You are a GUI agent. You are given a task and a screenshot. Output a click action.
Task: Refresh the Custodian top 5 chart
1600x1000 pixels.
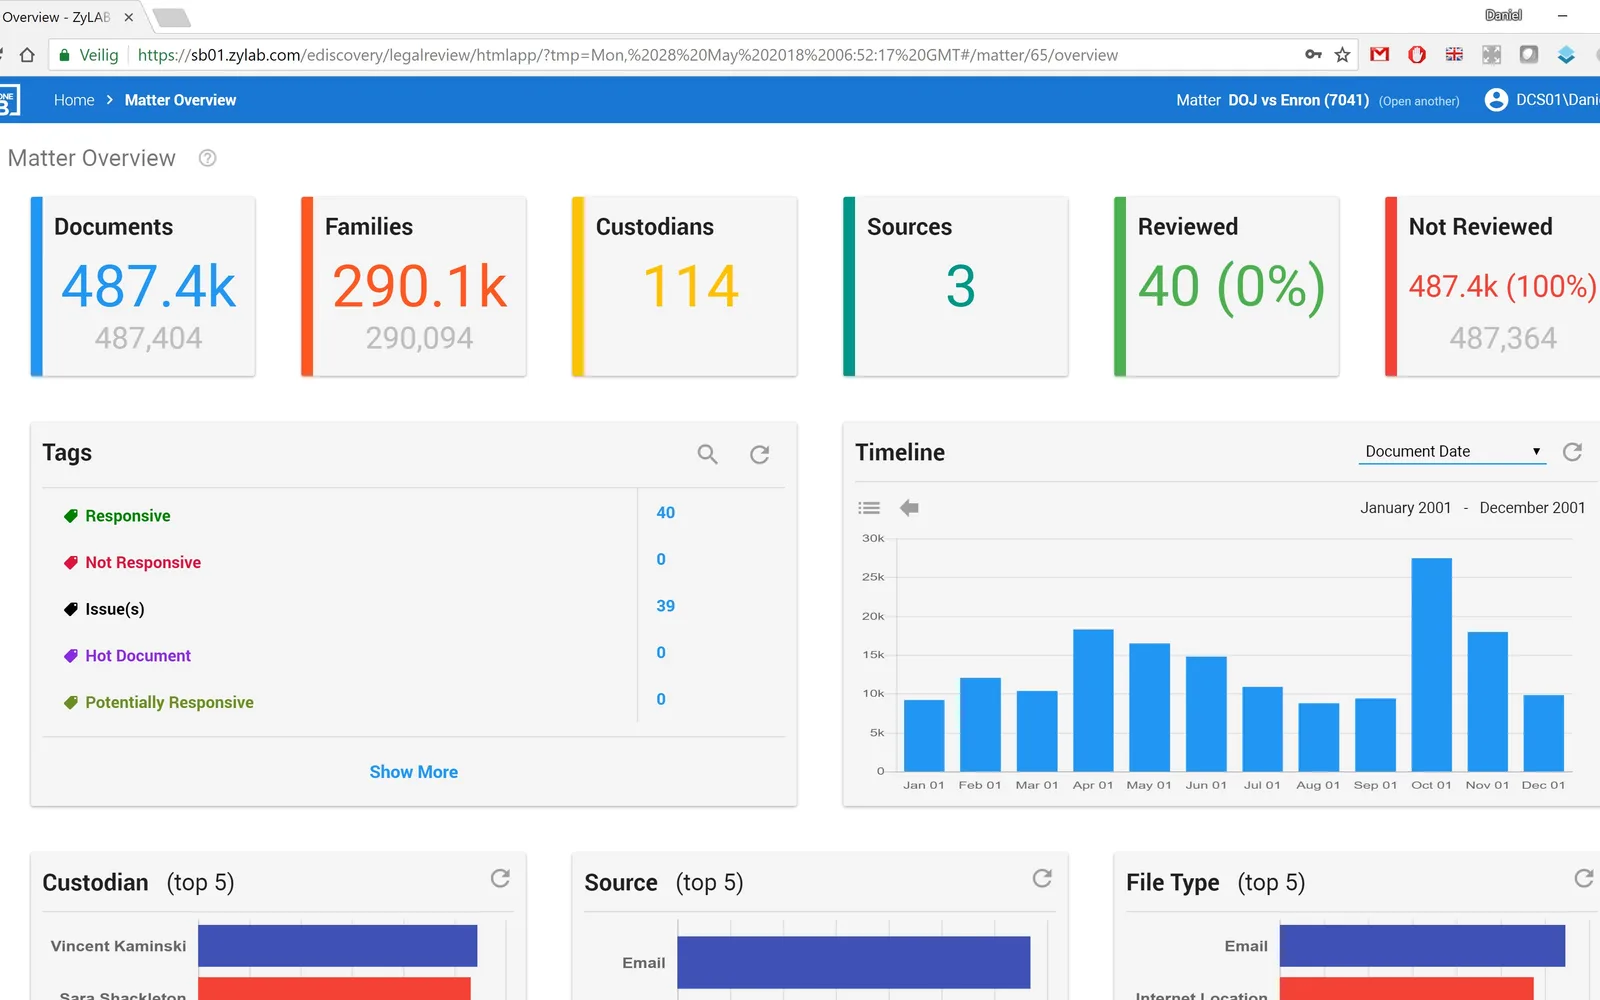[x=500, y=878]
